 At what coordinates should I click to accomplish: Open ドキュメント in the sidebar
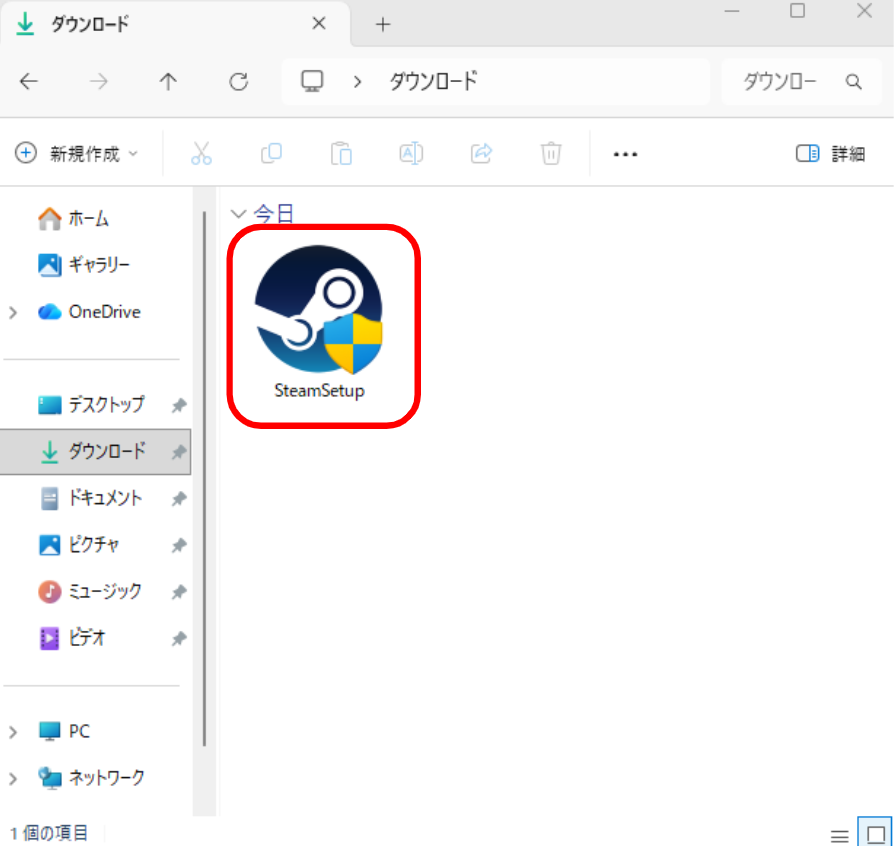pyautogui.click(x=90, y=498)
